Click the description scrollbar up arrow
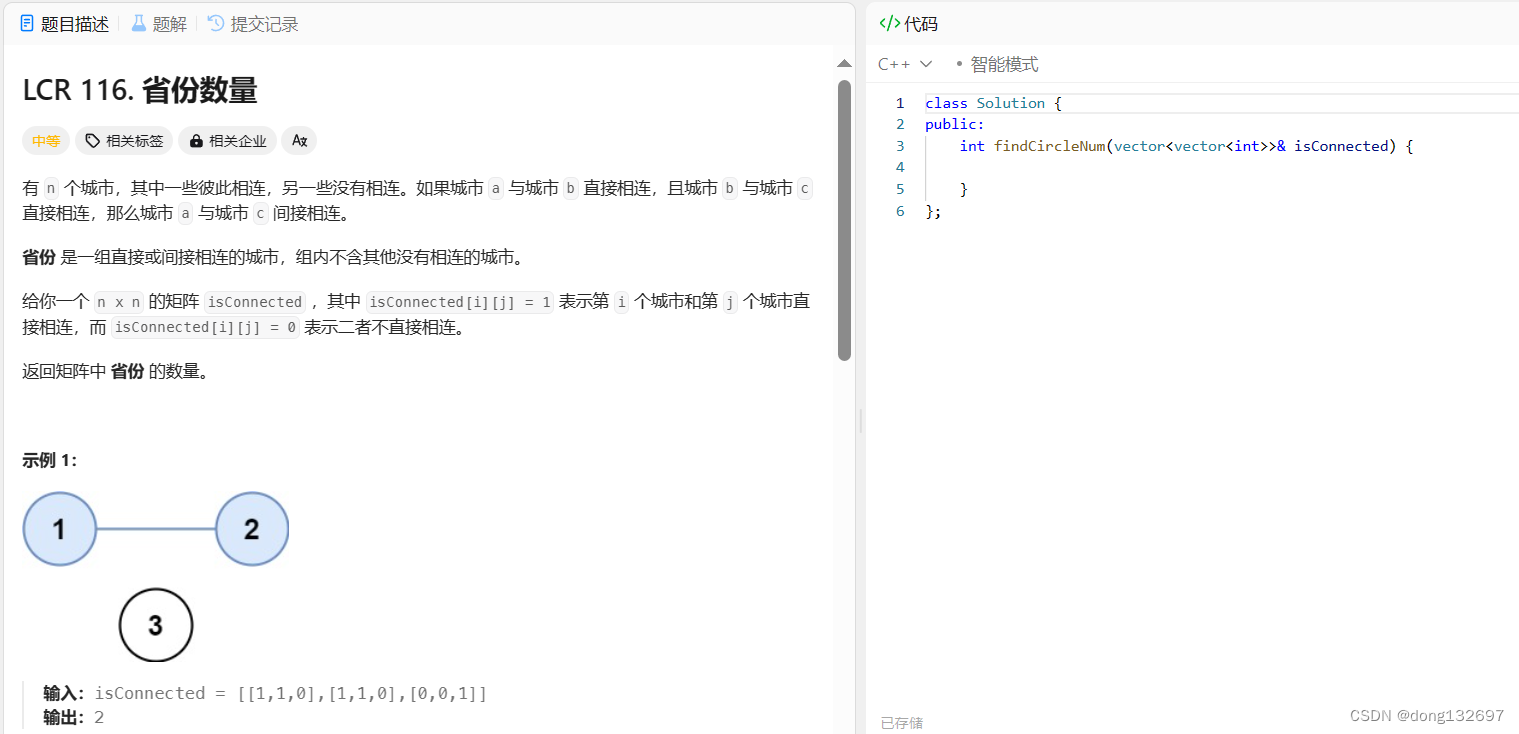 point(844,64)
